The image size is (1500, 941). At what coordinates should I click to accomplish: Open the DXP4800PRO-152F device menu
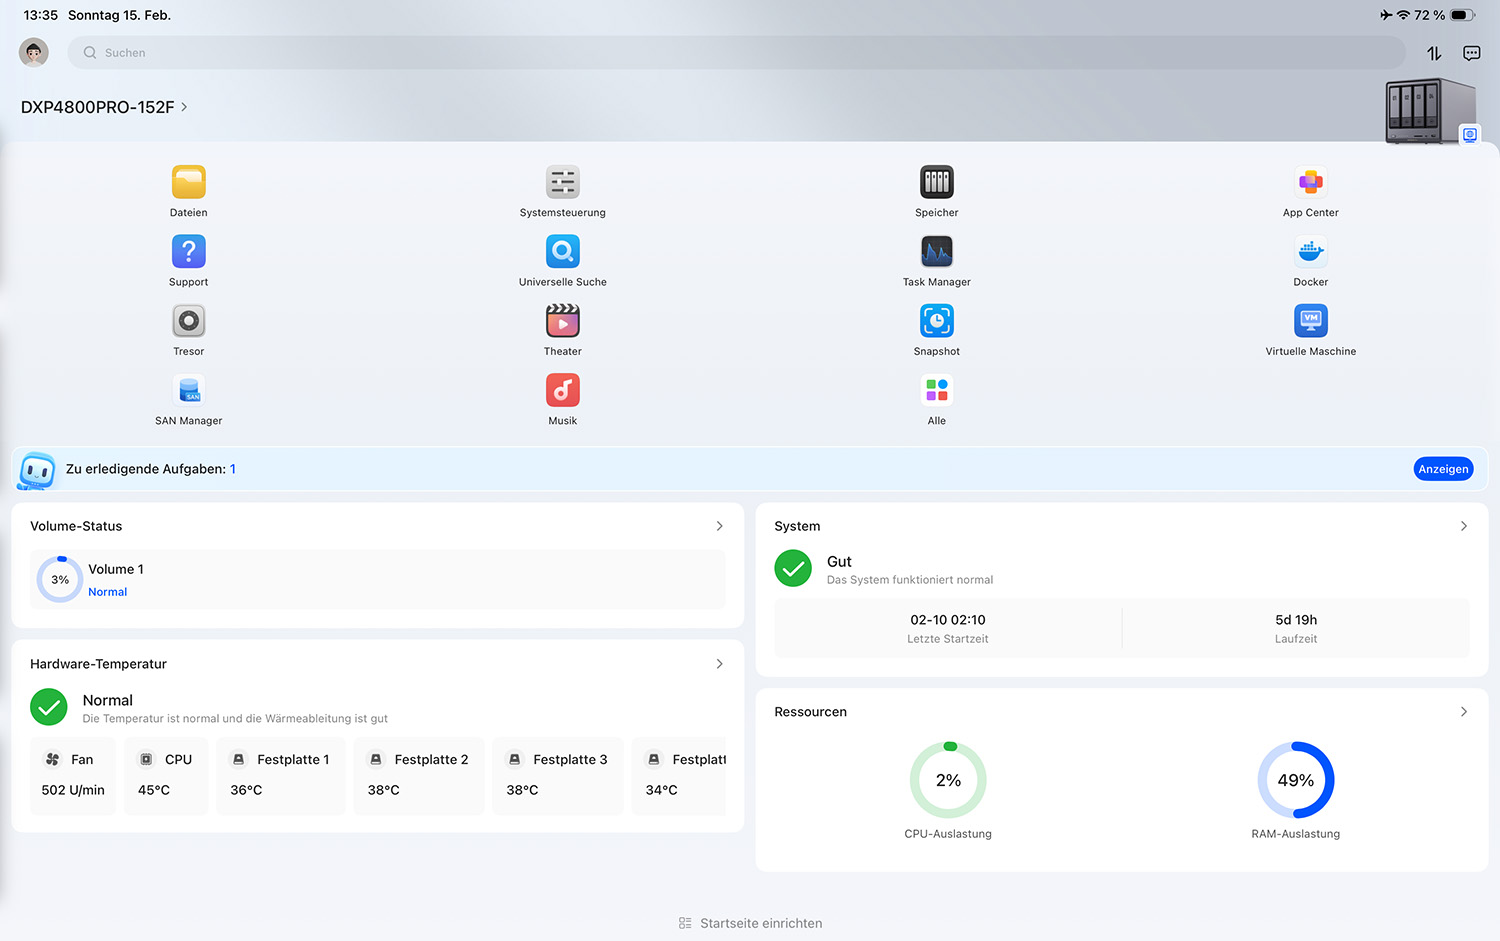click(x=104, y=107)
